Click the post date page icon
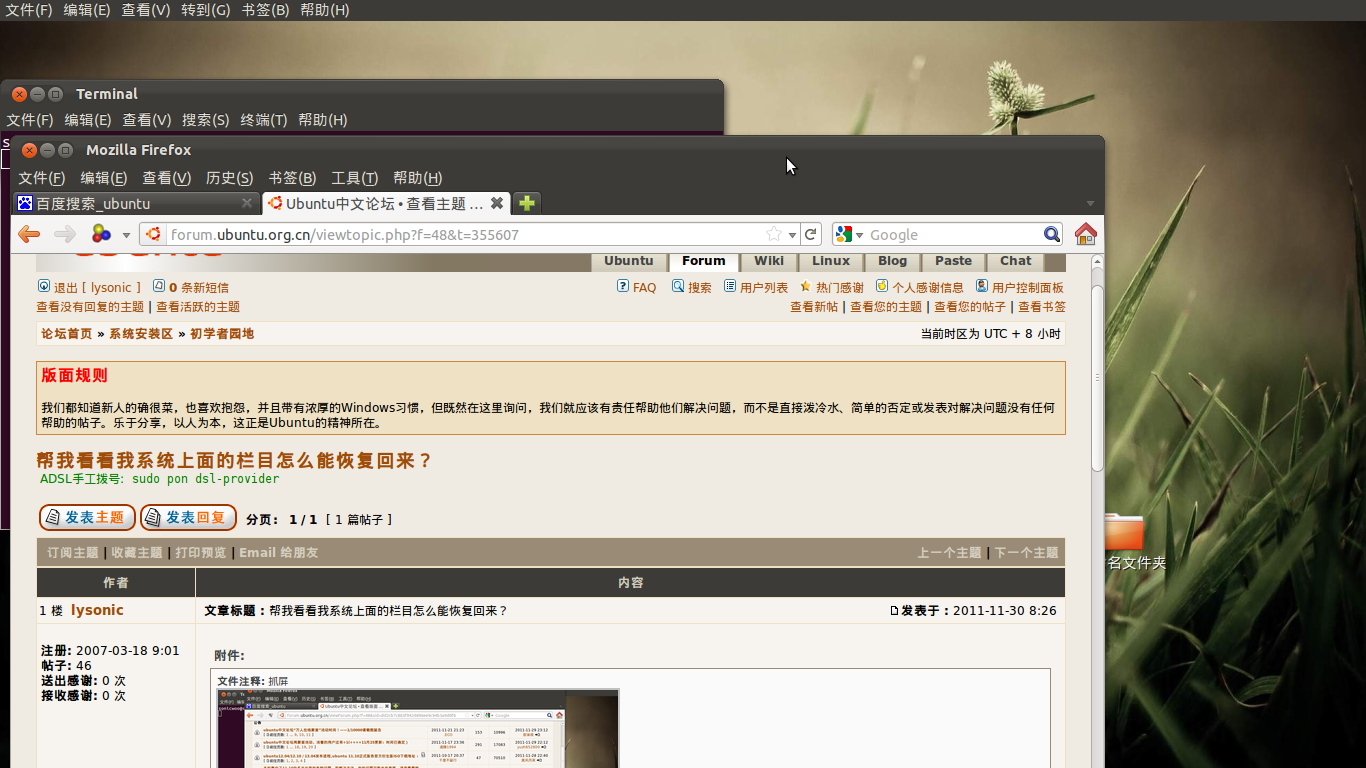This screenshot has width=1366, height=768. point(895,611)
